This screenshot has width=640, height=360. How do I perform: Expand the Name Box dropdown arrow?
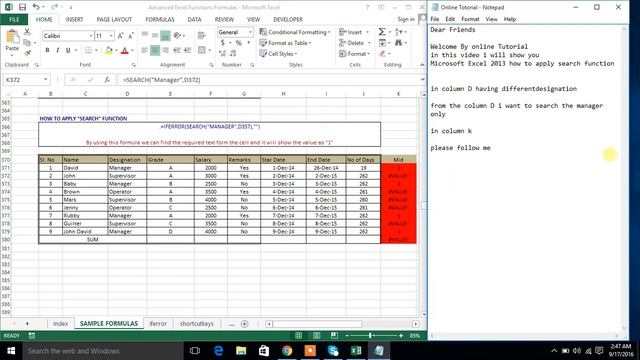pos(46,80)
